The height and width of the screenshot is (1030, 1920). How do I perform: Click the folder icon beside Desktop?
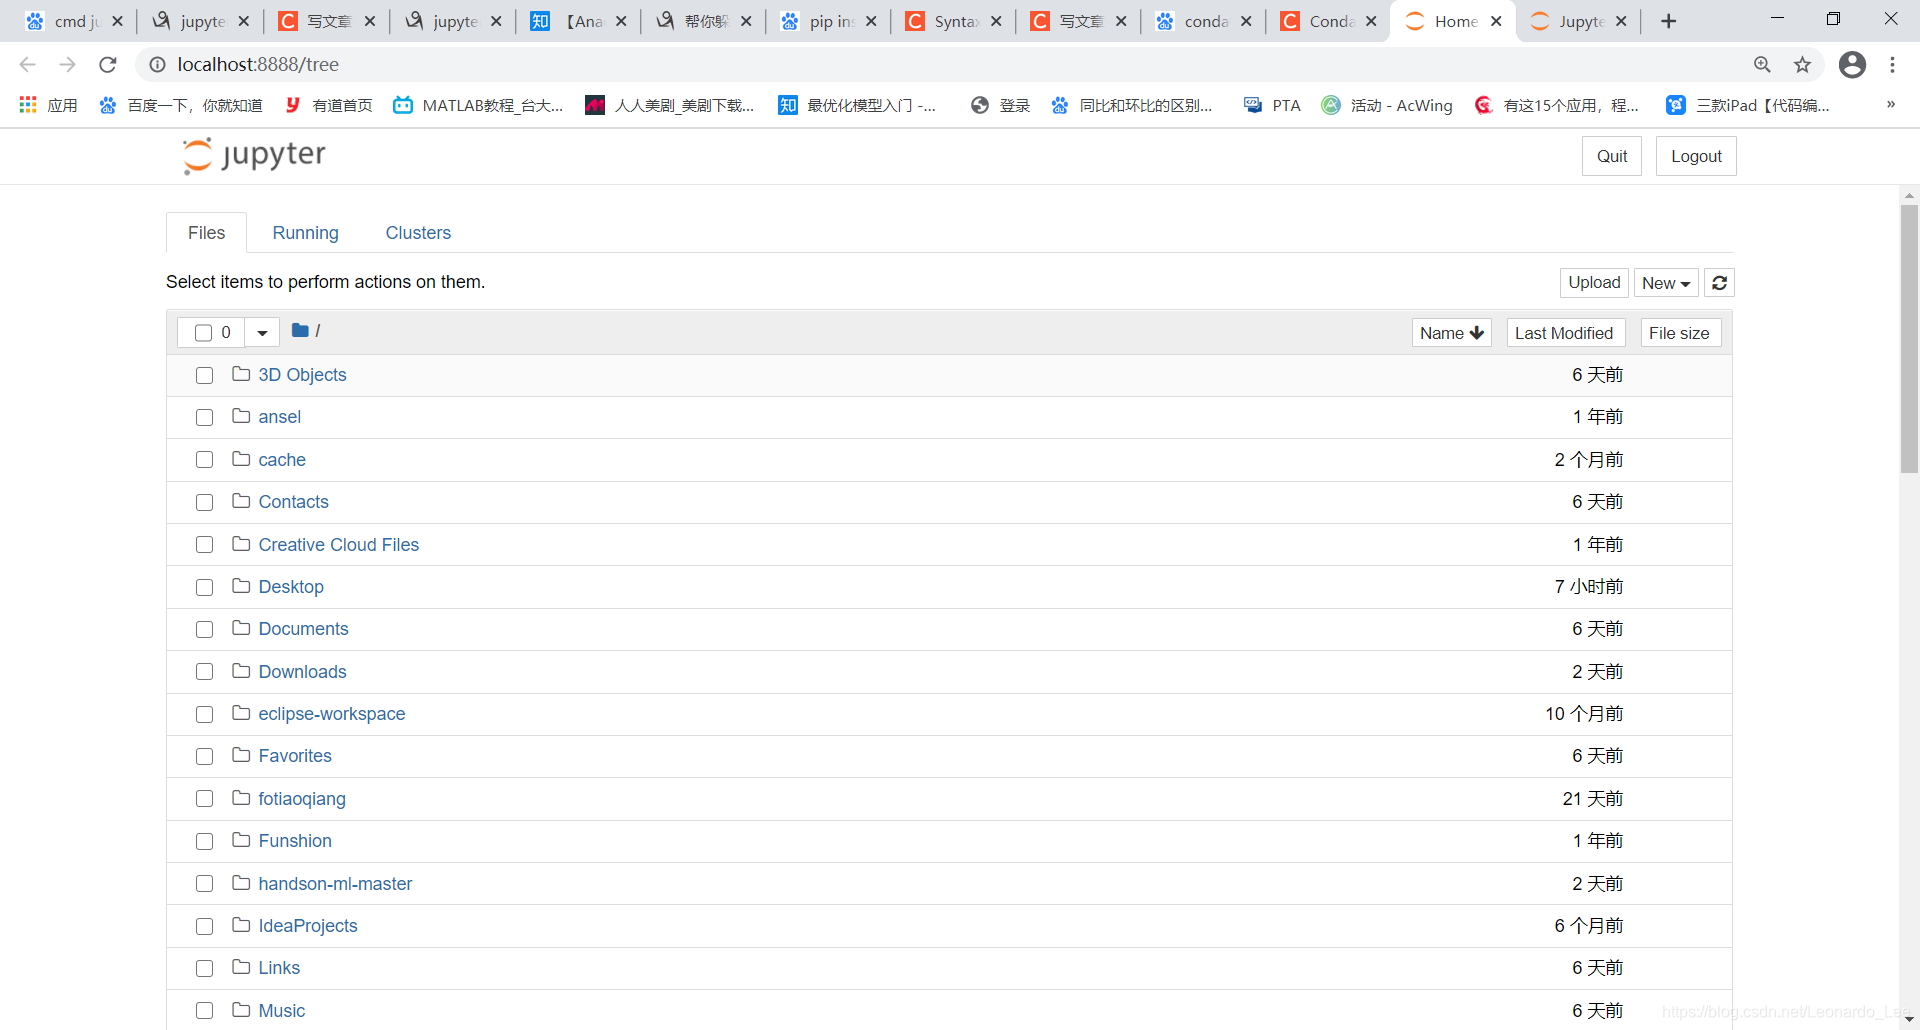point(241,587)
